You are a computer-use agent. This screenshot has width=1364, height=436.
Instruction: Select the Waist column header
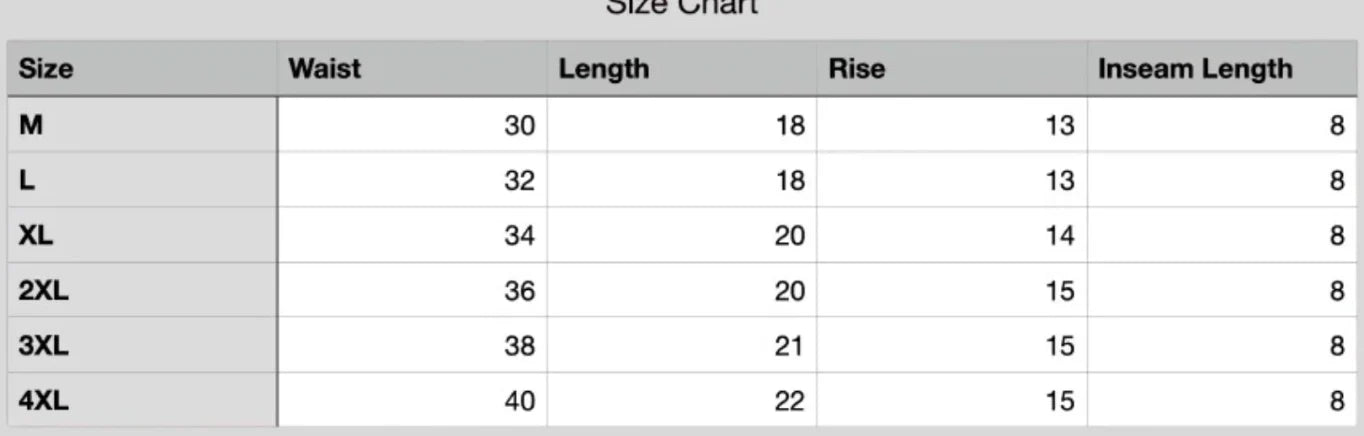324,69
